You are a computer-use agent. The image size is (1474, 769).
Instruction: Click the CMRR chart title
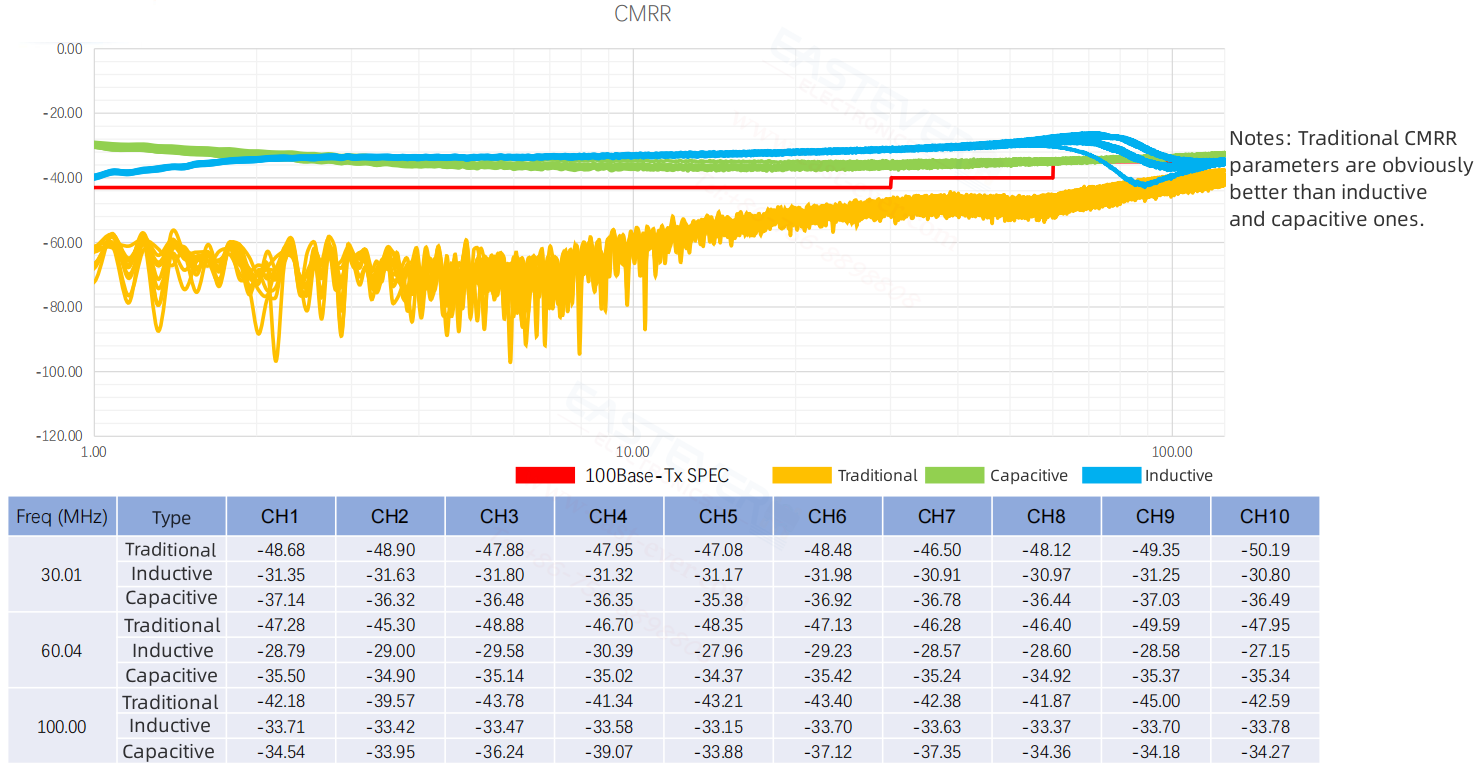tap(643, 14)
